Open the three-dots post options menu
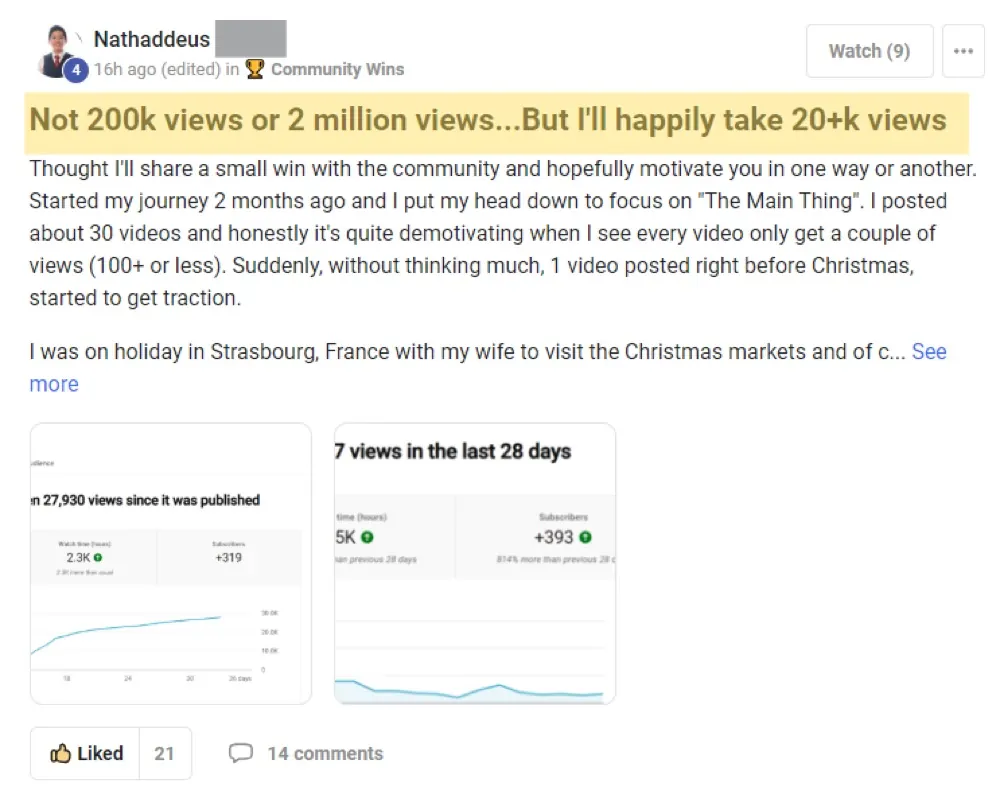The width and height of the screenshot is (1000, 795). point(963,51)
